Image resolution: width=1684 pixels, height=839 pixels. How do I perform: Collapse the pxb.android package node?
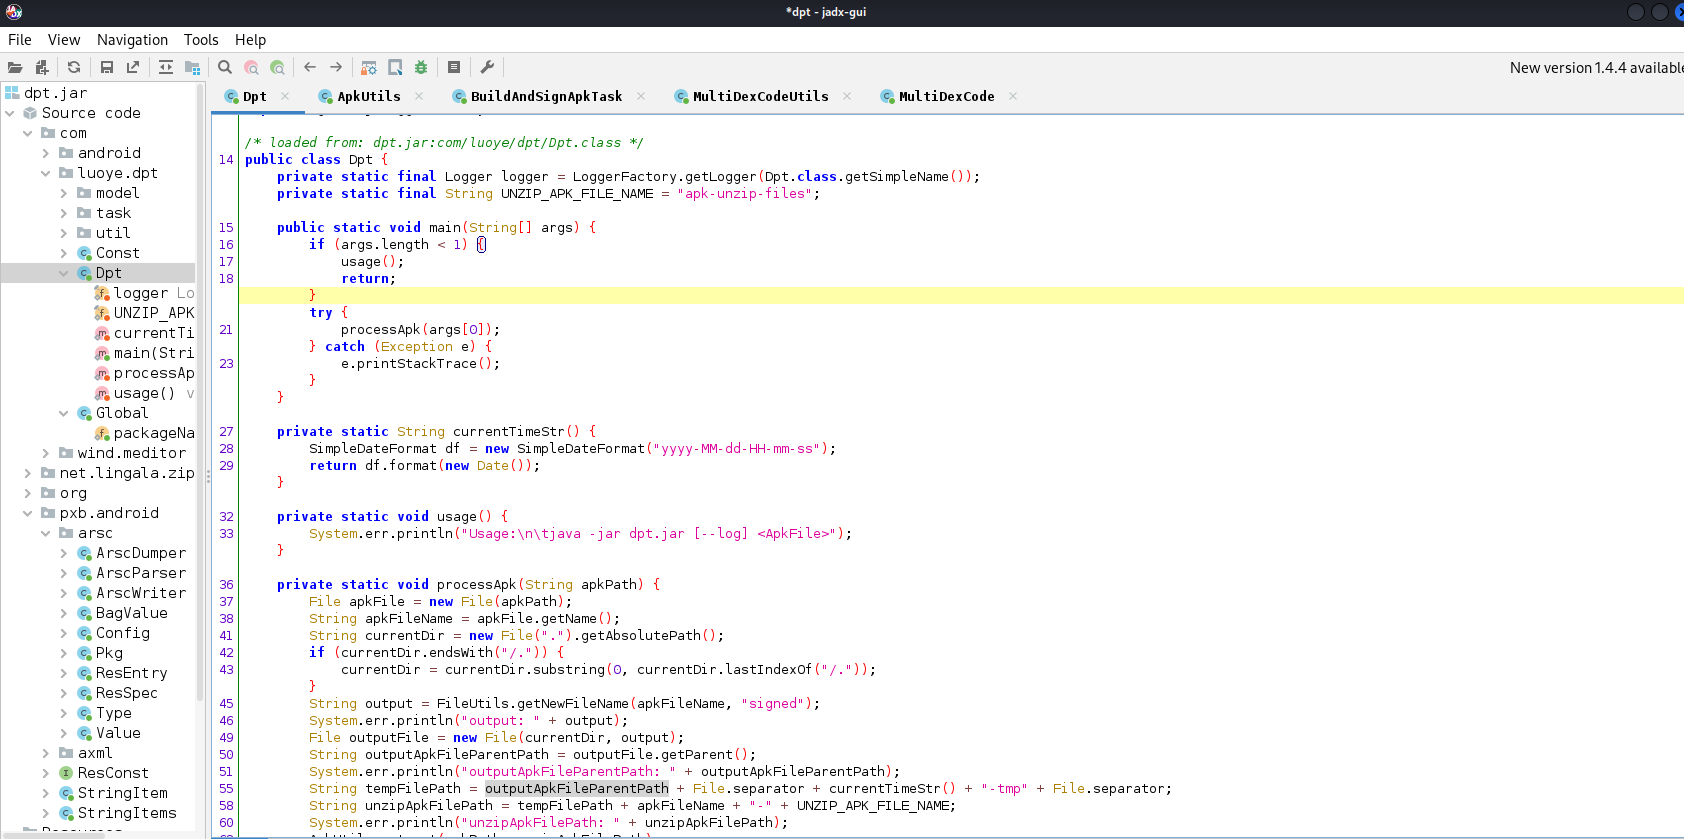point(28,513)
